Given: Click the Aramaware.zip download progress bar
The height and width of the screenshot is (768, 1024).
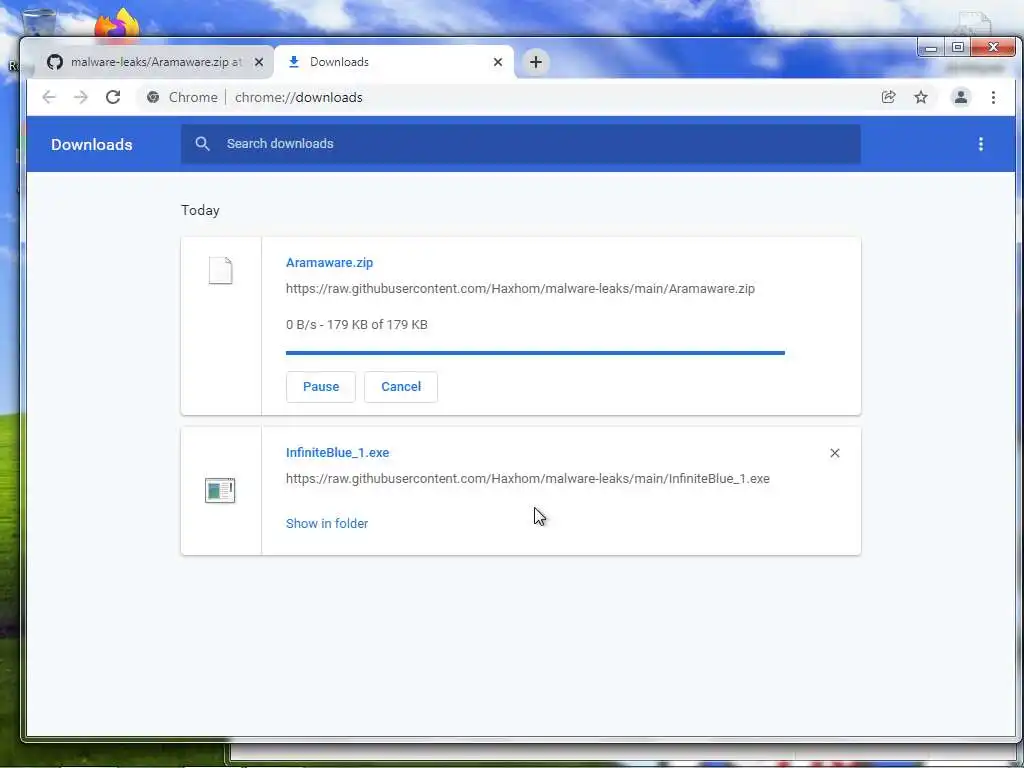Looking at the screenshot, I should pos(535,353).
